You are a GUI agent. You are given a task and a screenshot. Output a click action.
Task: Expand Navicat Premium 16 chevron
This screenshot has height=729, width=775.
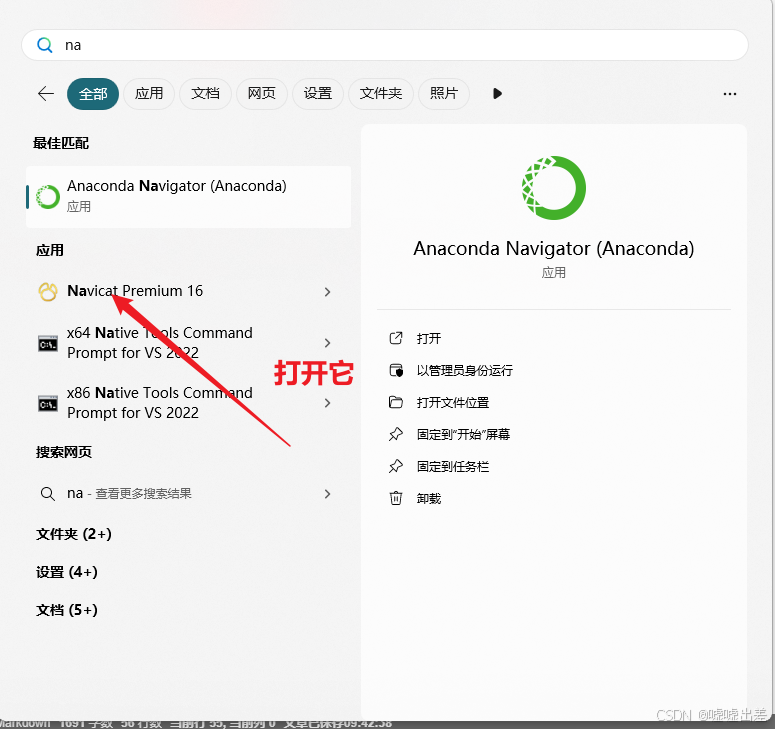[327, 292]
